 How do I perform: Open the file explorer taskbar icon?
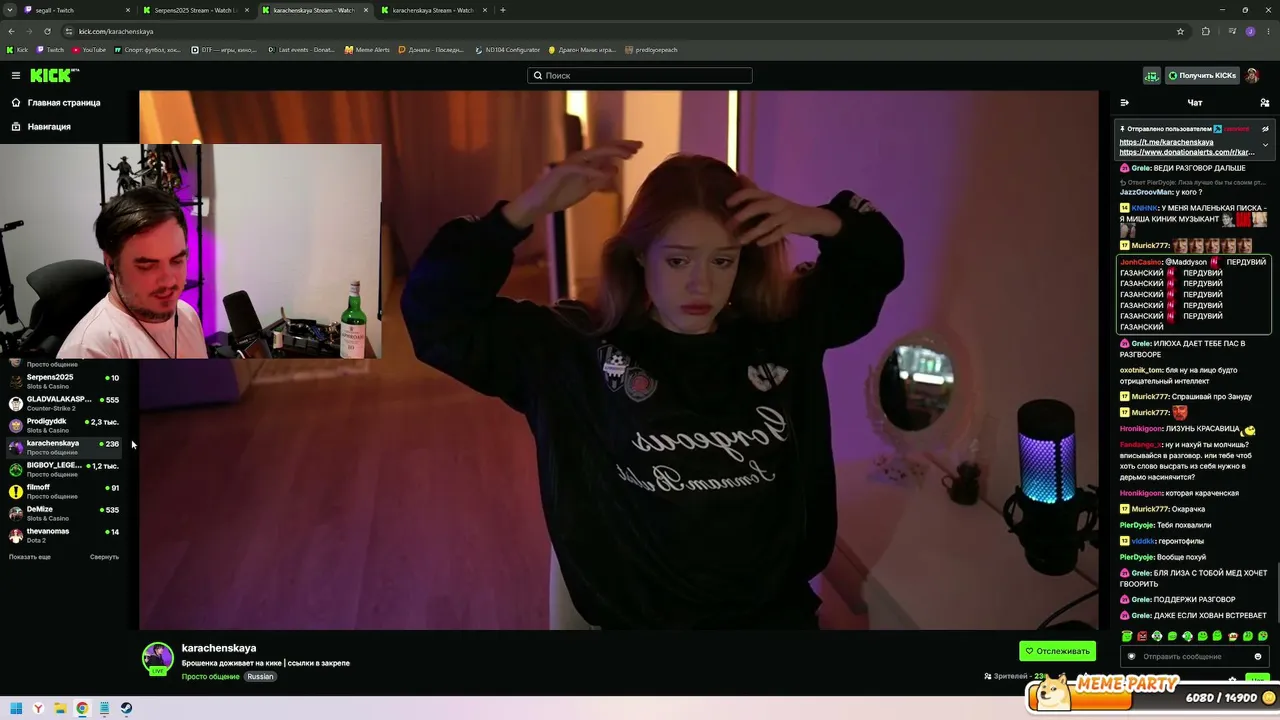(60, 708)
